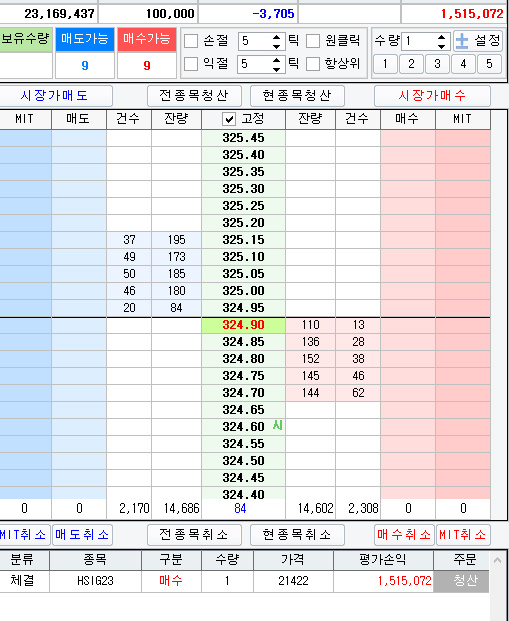Click the position list scrollbar up arrow
The height and width of the screenshot is (621, 509).
[498, 560]
